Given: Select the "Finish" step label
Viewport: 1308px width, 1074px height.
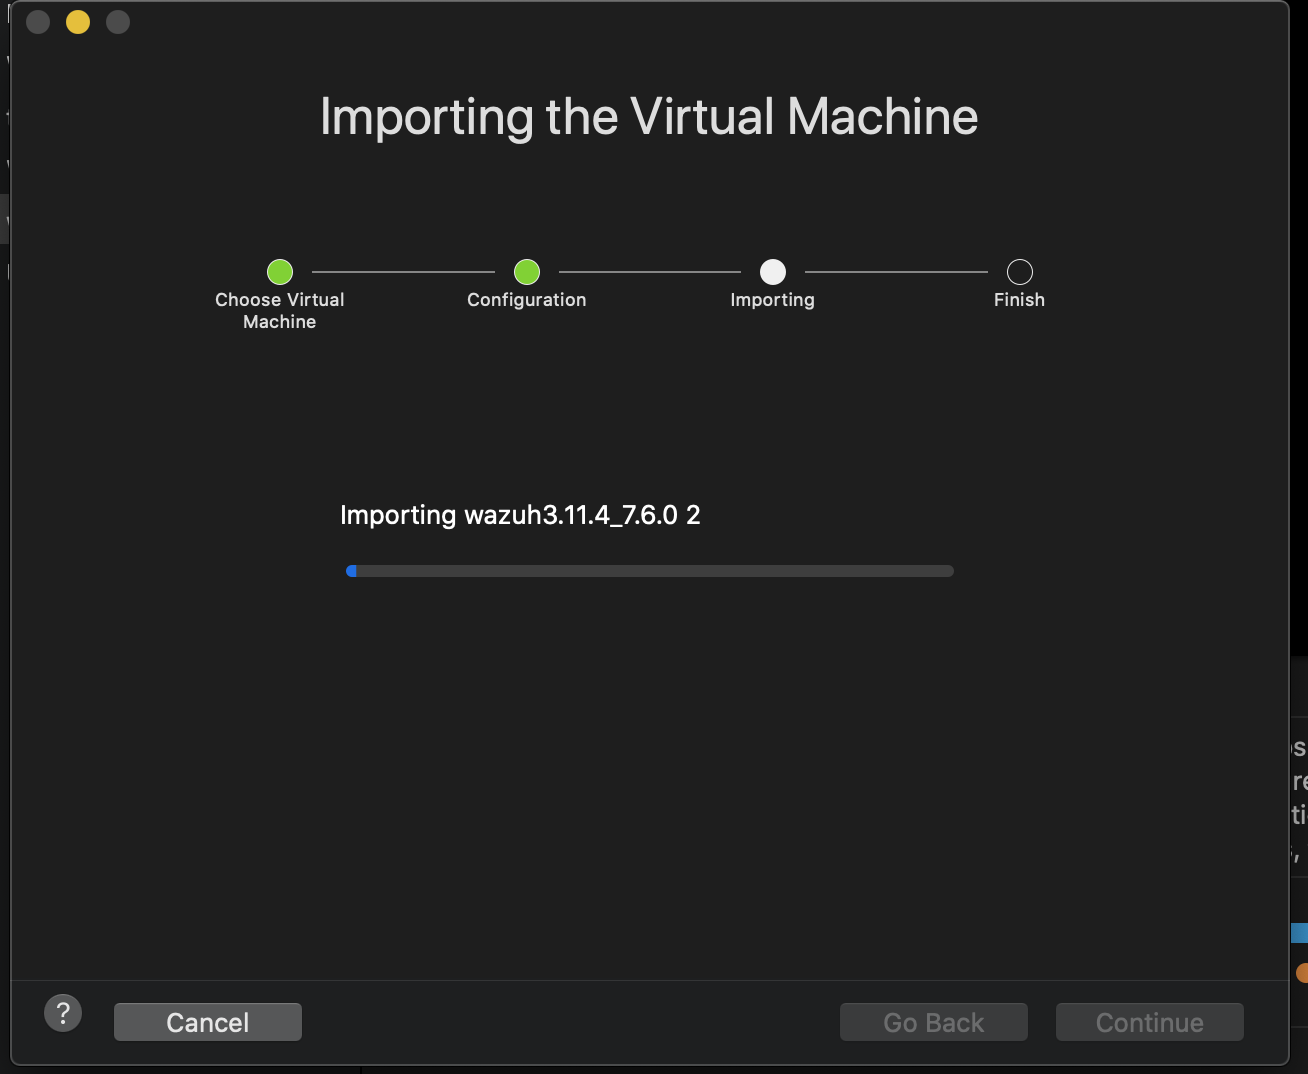Looking at the screenshot, I should (1019, 300).
